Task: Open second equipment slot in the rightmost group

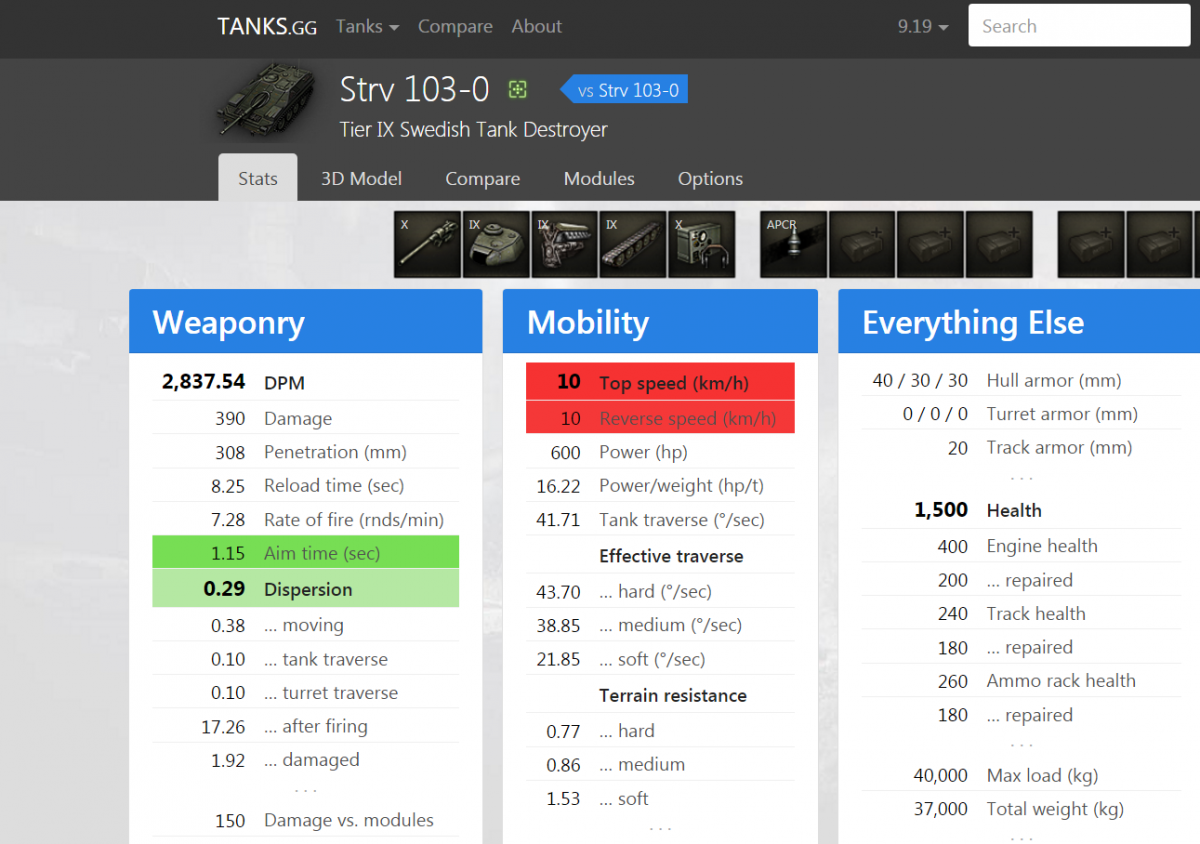Action: point(1160,244)
